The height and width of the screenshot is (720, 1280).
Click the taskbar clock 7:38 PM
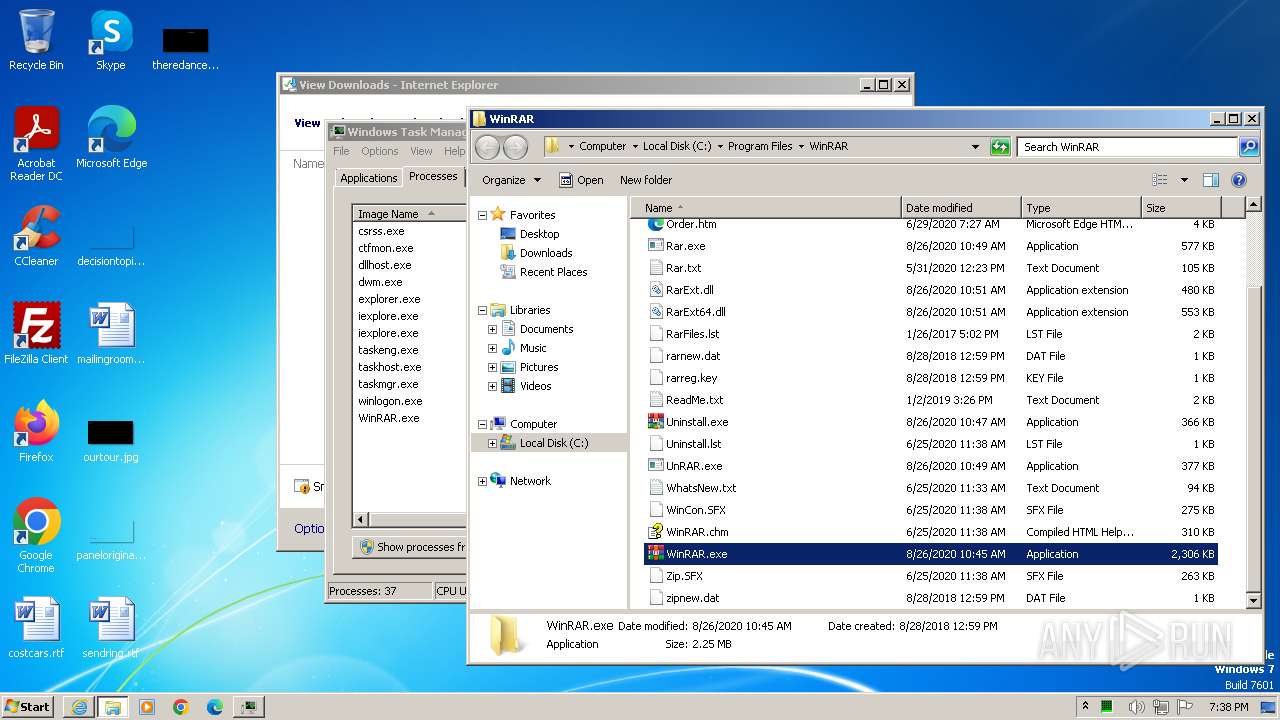coord(1228,707)
